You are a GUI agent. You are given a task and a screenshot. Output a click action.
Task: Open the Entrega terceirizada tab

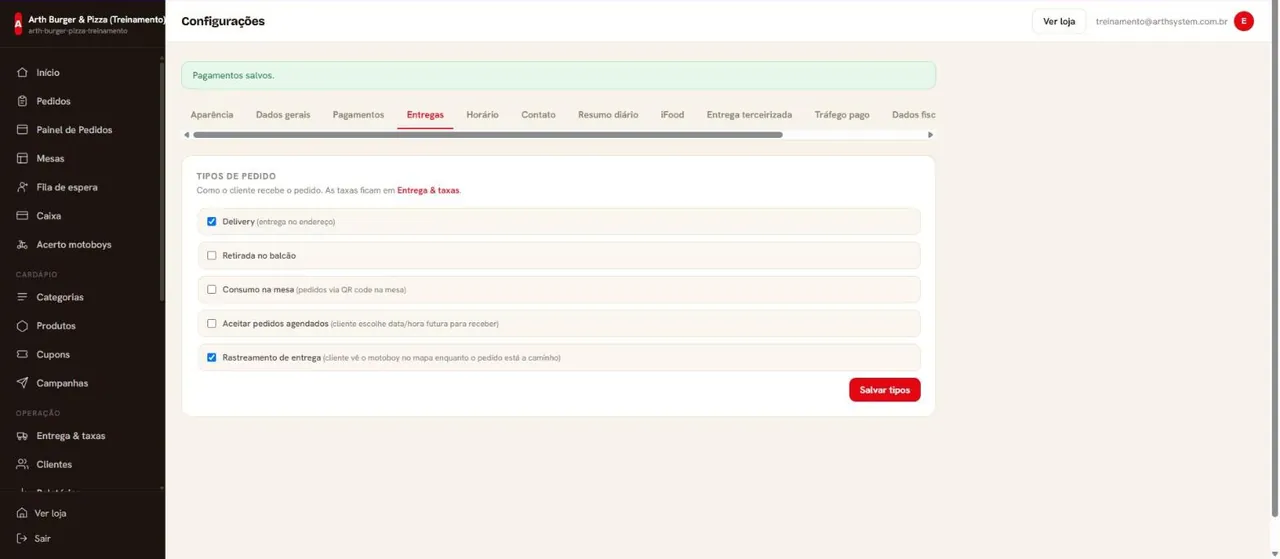coord(749,115)
